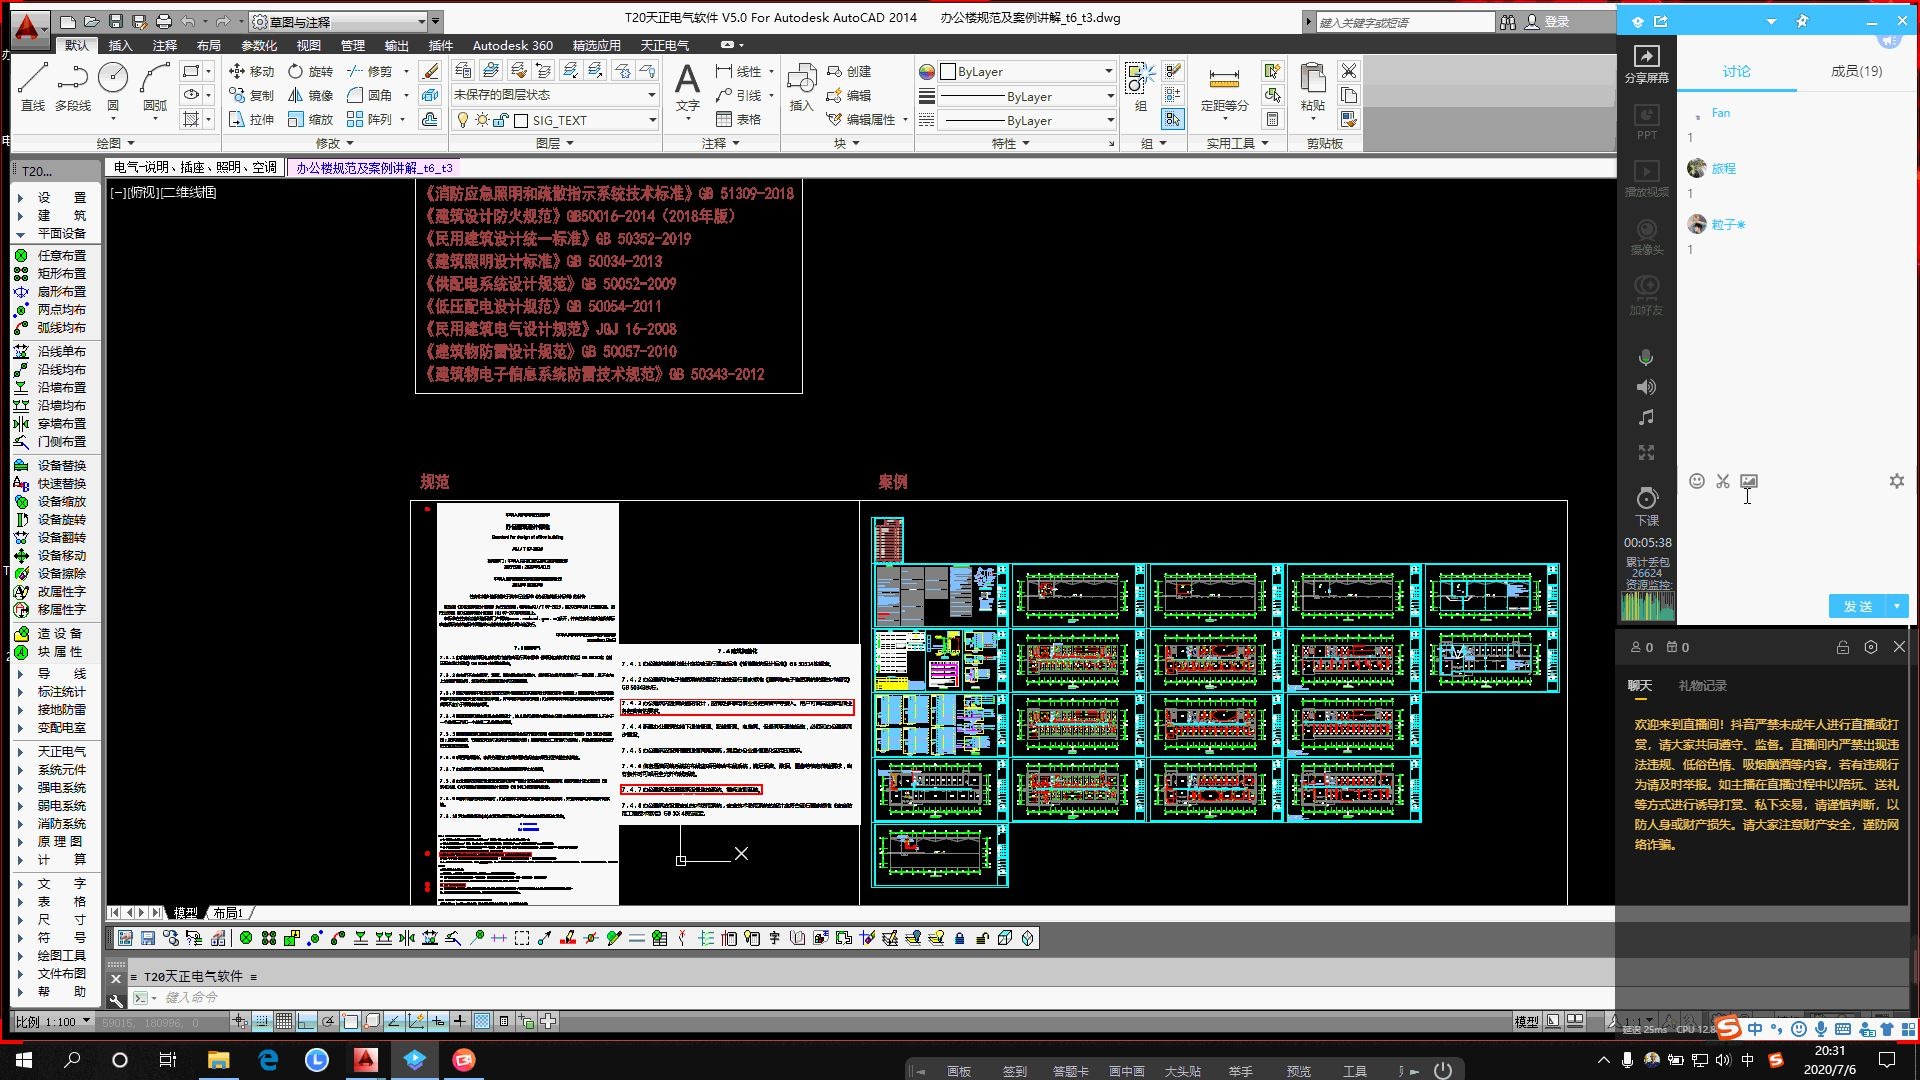Click the 任意布置 tool in side panel

click(x=51, y=255)
